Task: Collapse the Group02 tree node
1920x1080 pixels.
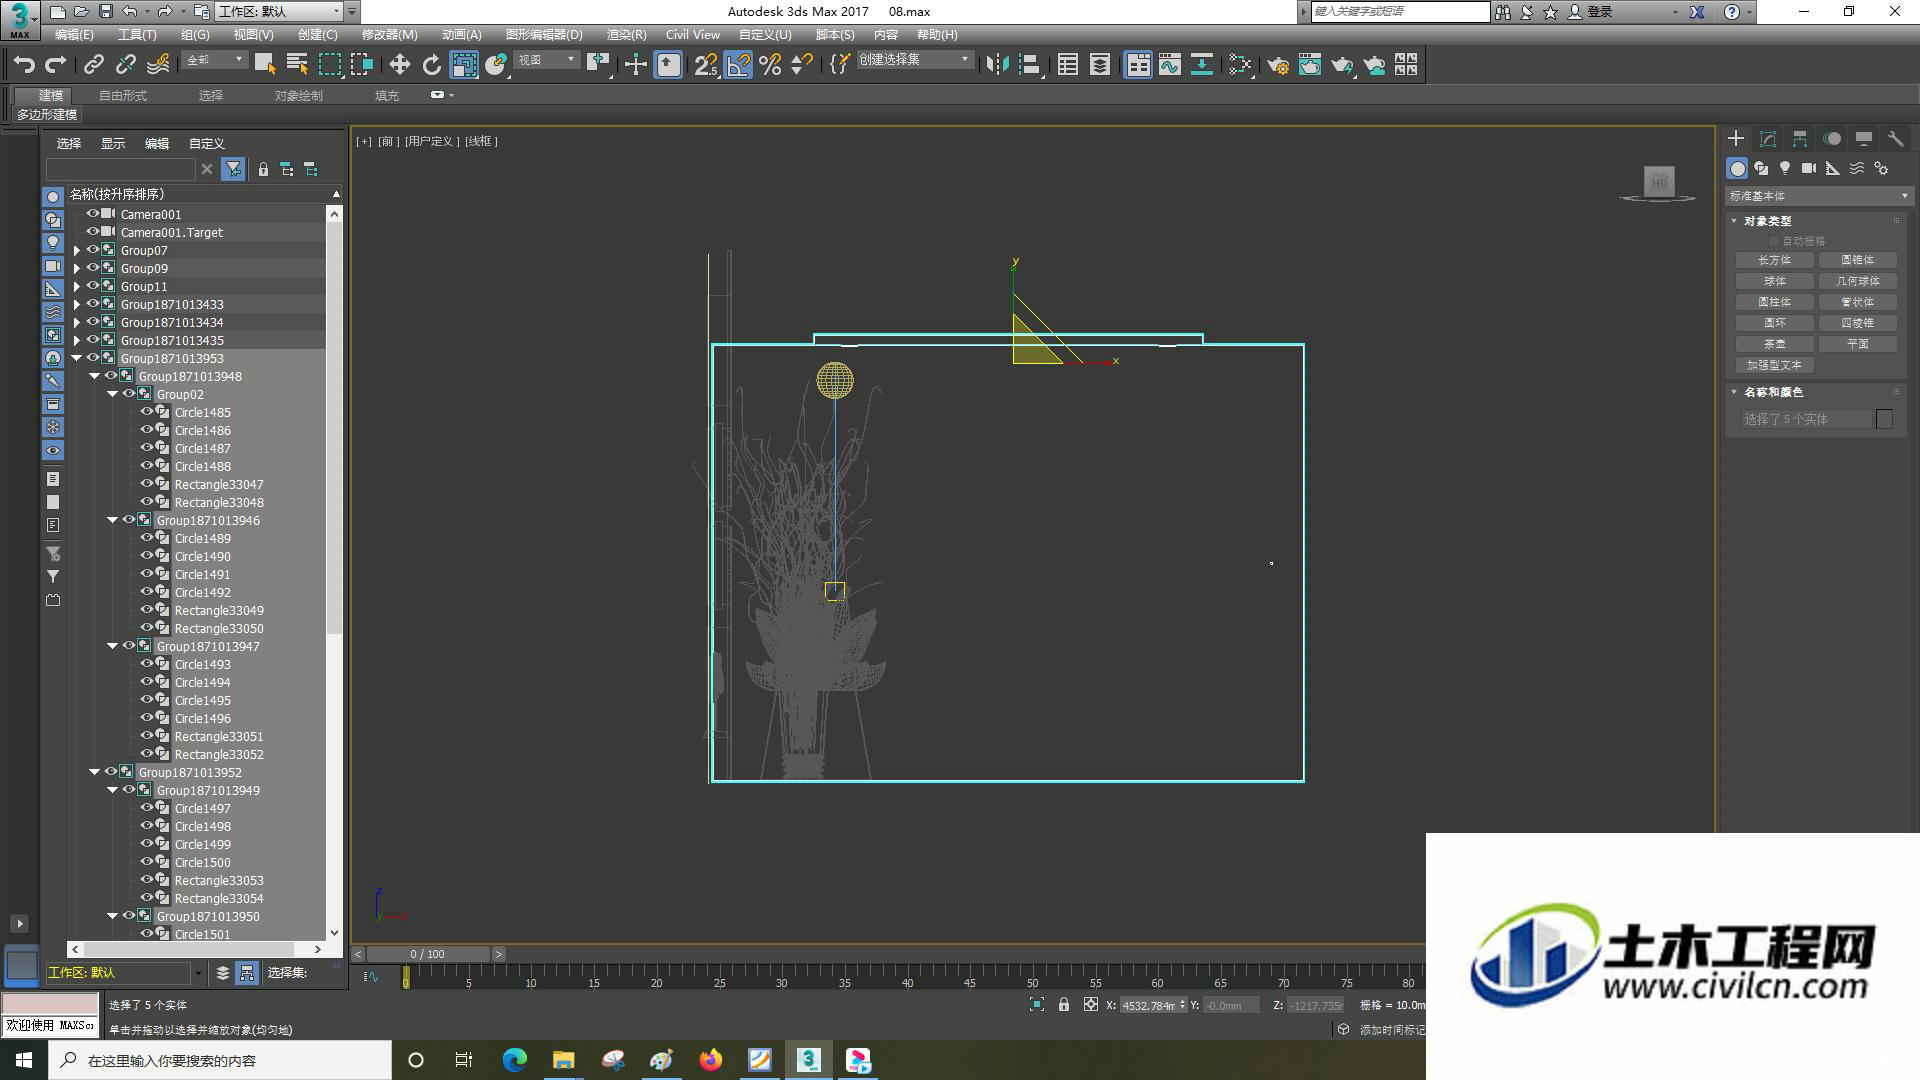Action: 112,394
